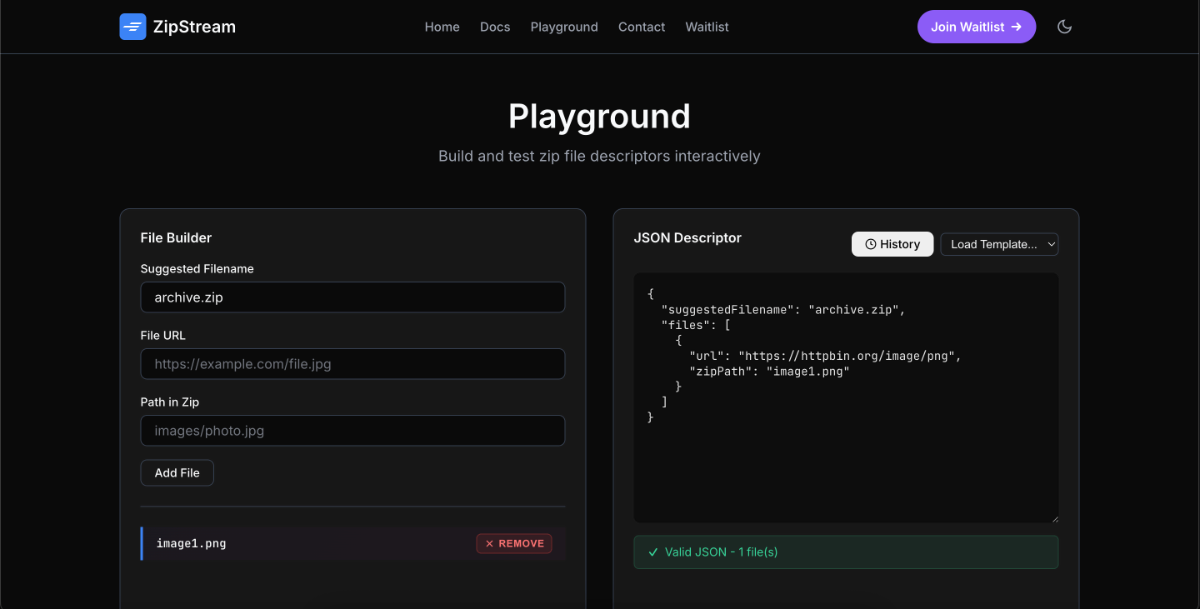Image resolution: width=1200 pixels, height=609 pixels.
Task: Click the green checkmark in the Valid JSON banner
Action: click(653, 551)
